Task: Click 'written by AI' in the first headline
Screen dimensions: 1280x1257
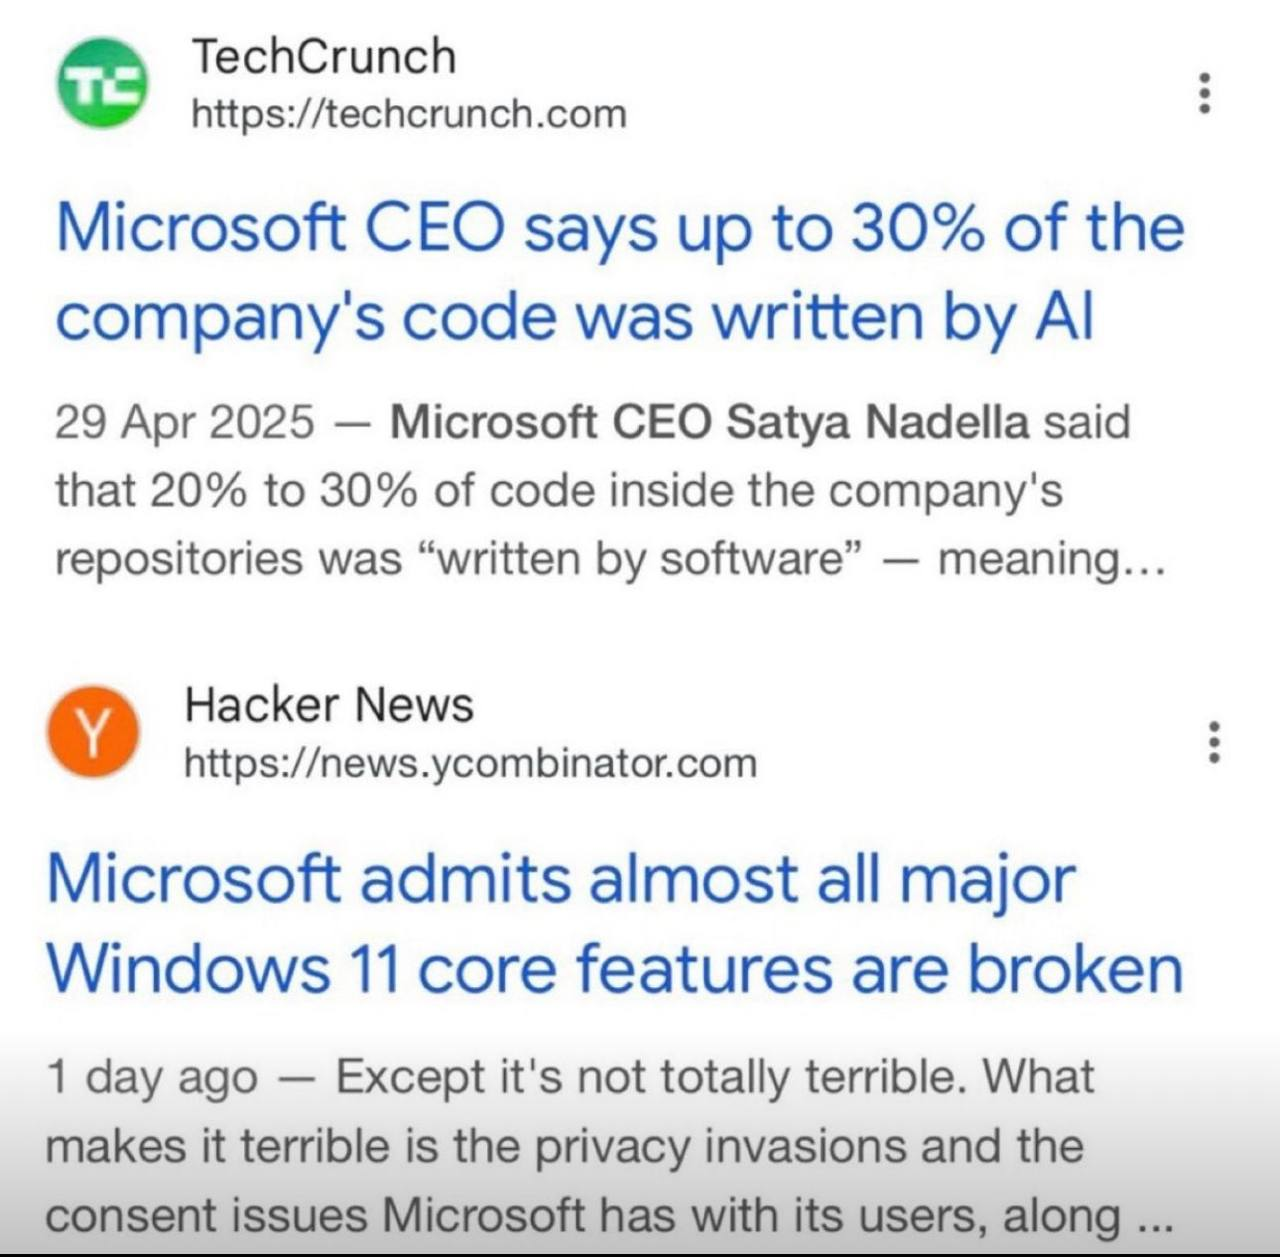Action: [902, 317]
